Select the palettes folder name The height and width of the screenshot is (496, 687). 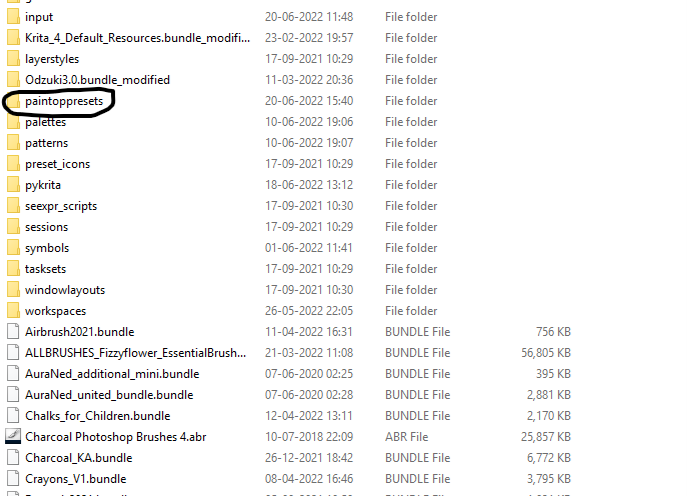(x=46, y=122)
